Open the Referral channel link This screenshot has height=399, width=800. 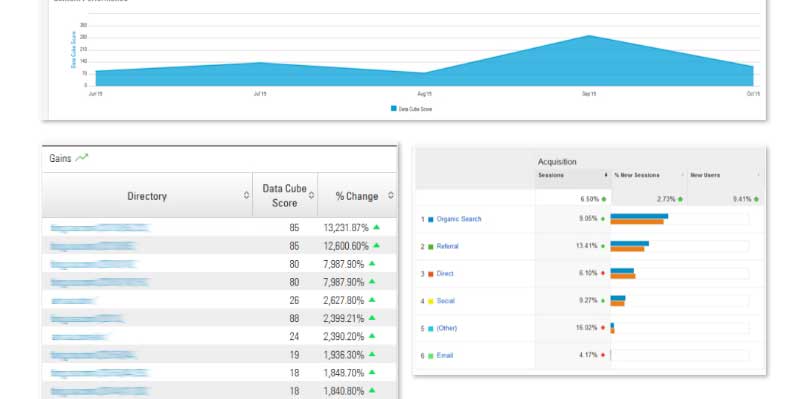click(x=447, y=246)
